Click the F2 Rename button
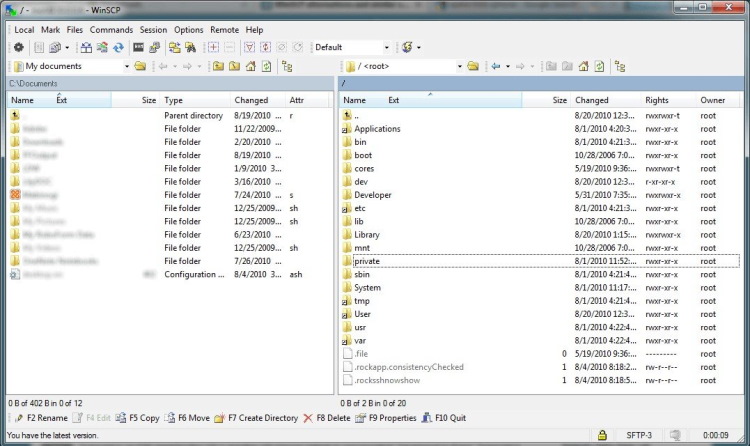The width and height of the screenshot is (750, 446). [41, 418]
